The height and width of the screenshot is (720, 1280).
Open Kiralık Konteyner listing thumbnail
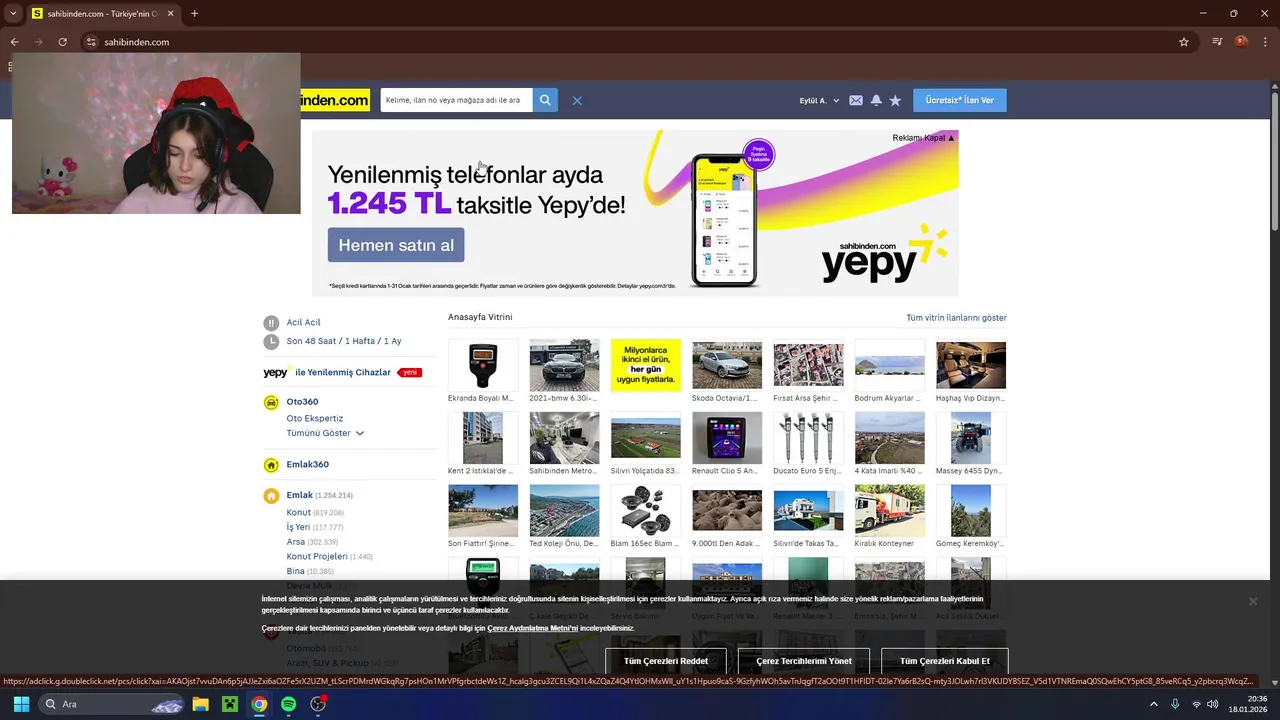point(889,510)
